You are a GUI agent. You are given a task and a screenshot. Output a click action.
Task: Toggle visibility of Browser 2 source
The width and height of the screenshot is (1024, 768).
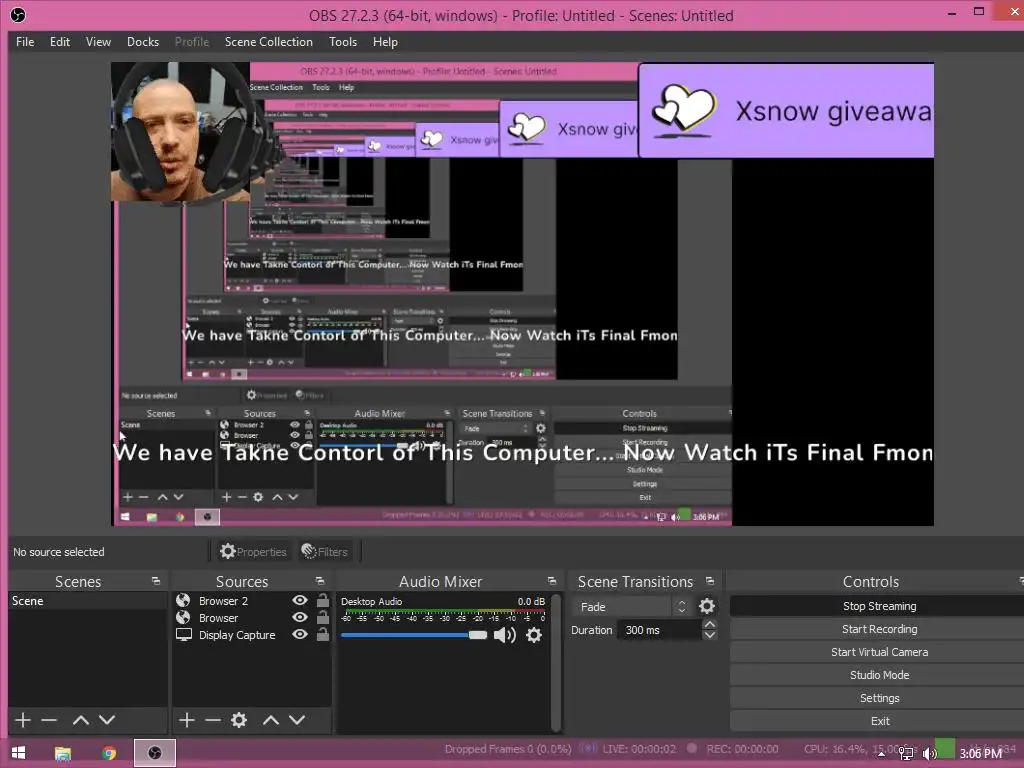point(300,600)
